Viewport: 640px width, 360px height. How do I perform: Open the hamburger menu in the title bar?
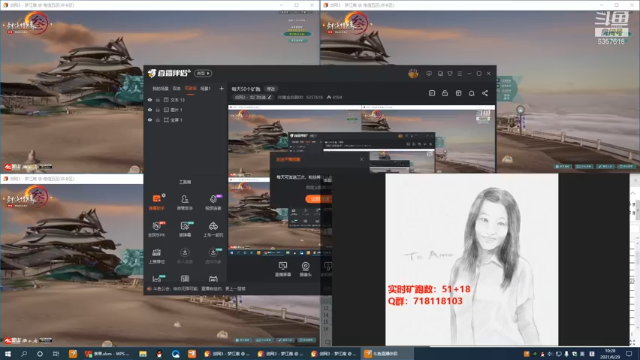(x=460, y=73)
